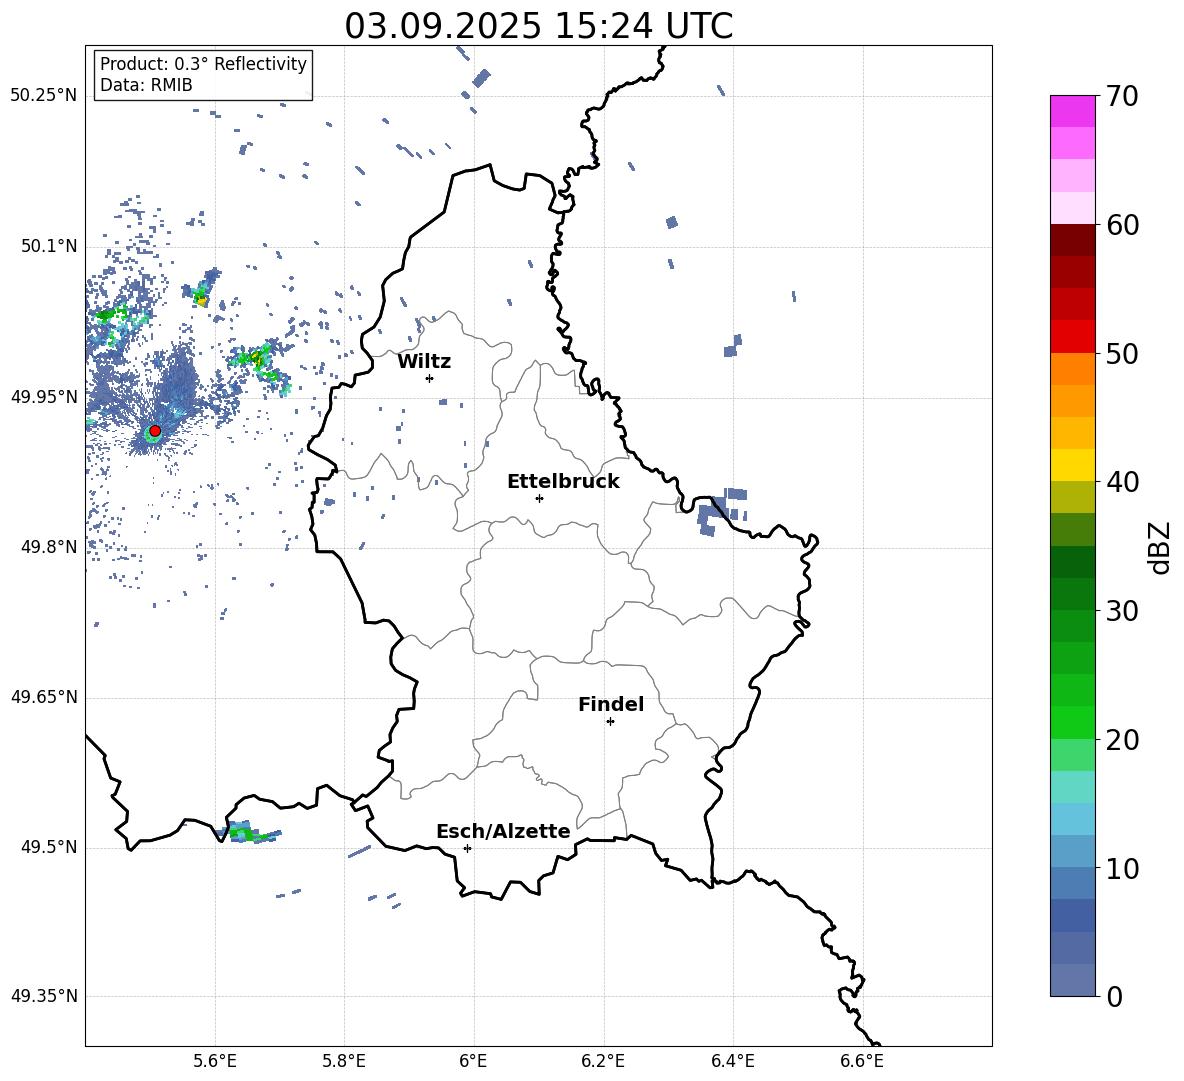Image resolution: width=1184 pixels, height=1081 pixels.
Task: Click the dark green colorbar segment near 33
Action: [x=1072, y=562]
